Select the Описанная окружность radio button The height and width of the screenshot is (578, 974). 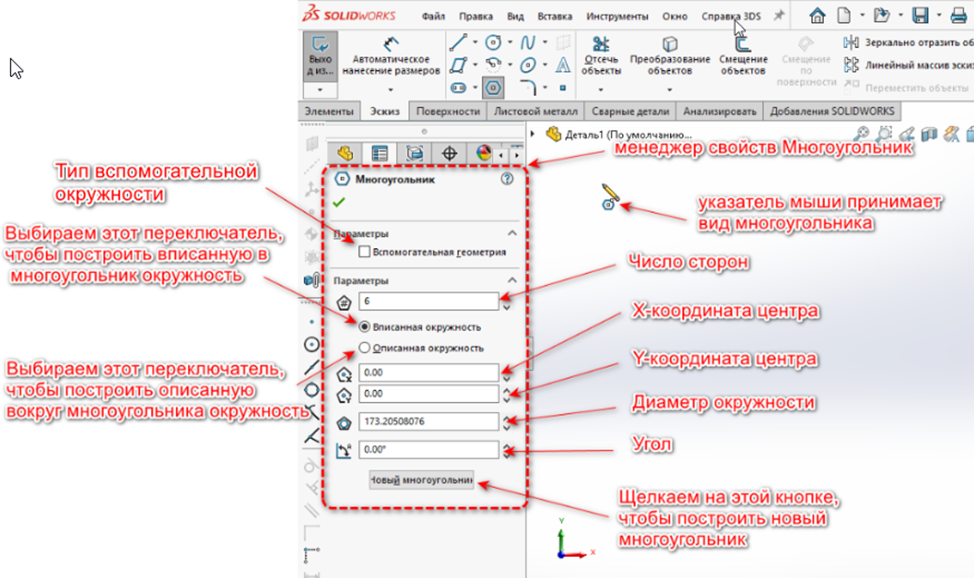[365, 347]
